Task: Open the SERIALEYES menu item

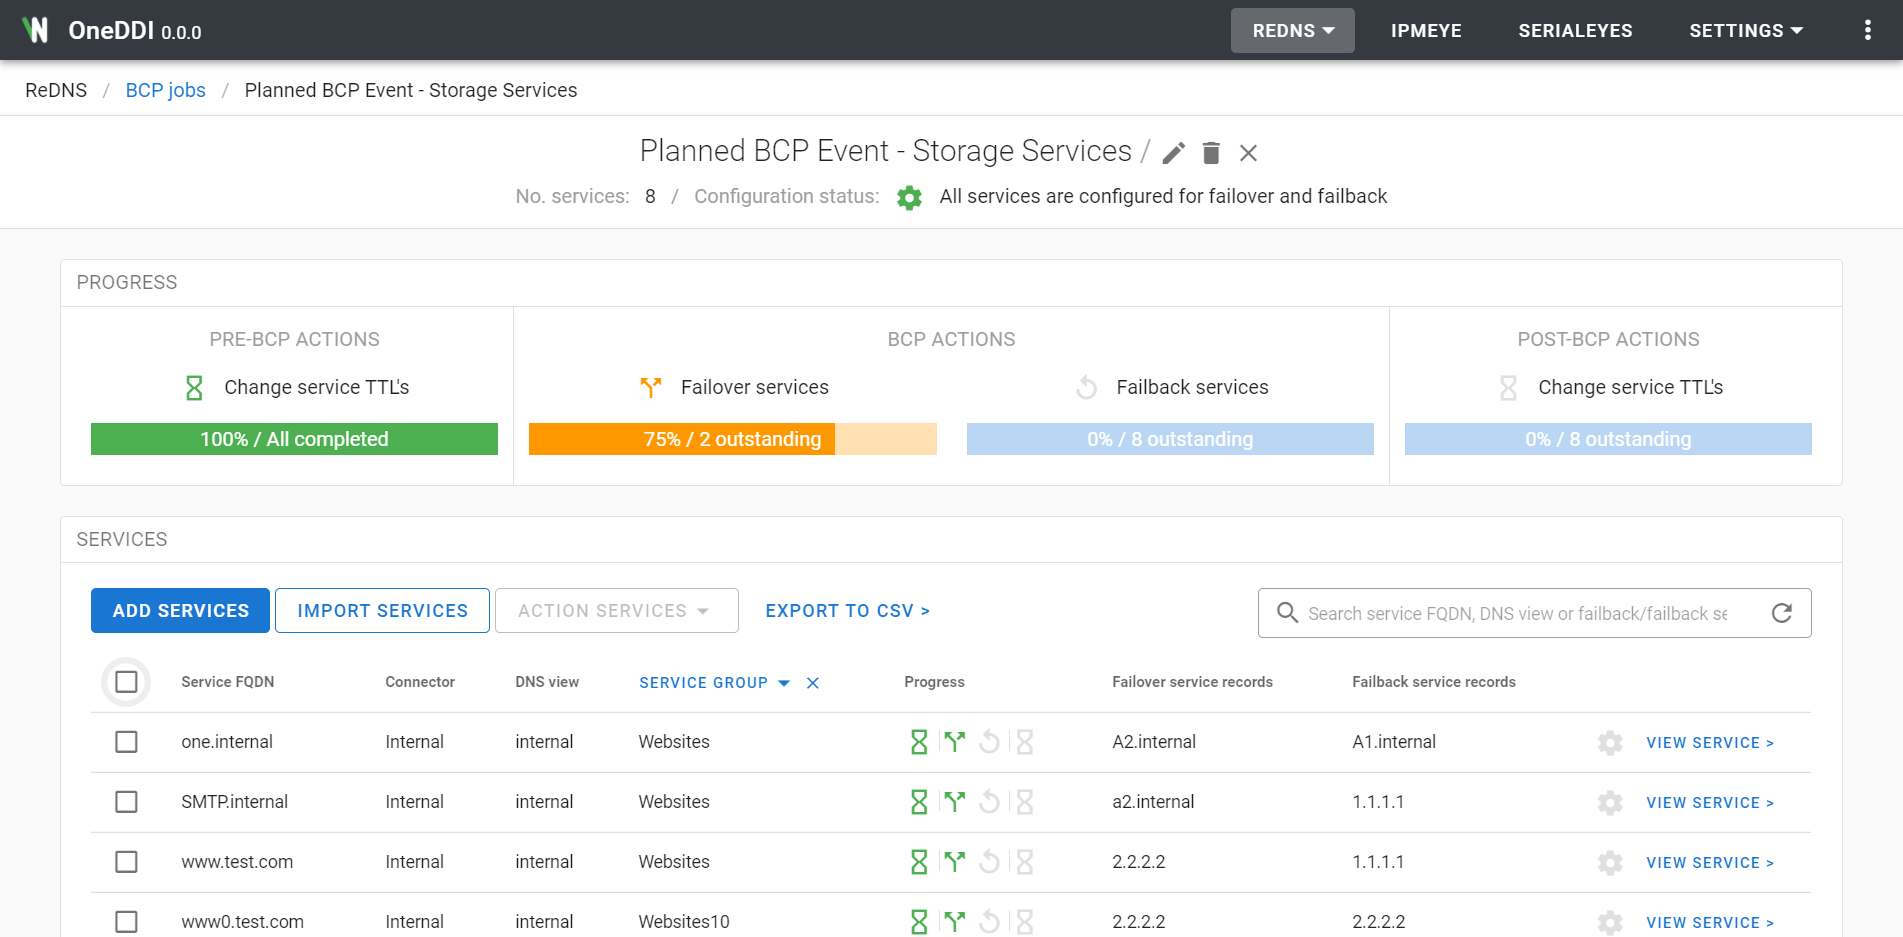Action: [x=1575, y=30]
